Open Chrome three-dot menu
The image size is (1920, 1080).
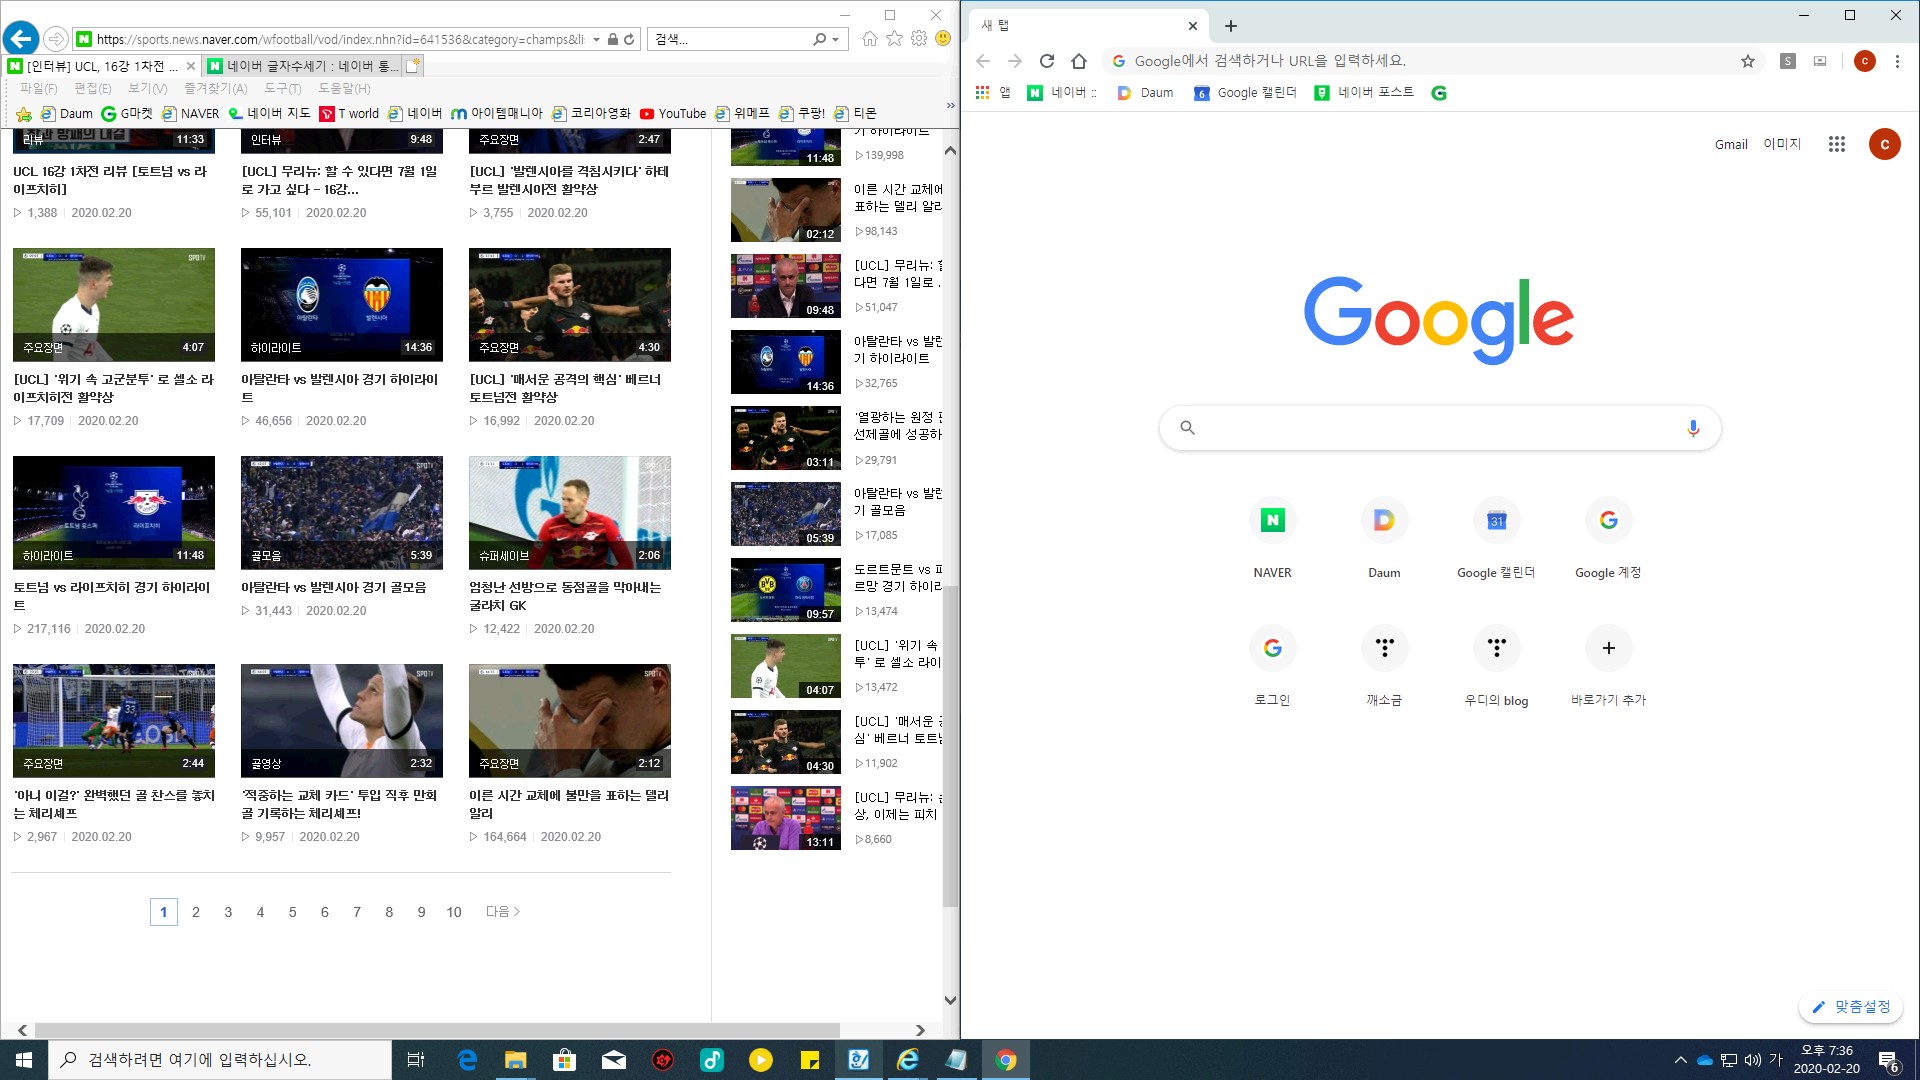click(1897, 61)
